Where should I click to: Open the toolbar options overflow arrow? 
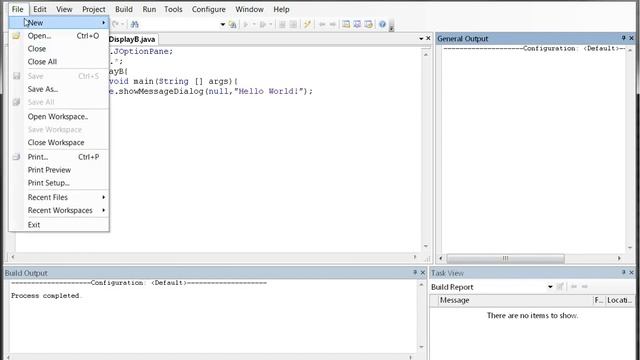click(391, 27)
